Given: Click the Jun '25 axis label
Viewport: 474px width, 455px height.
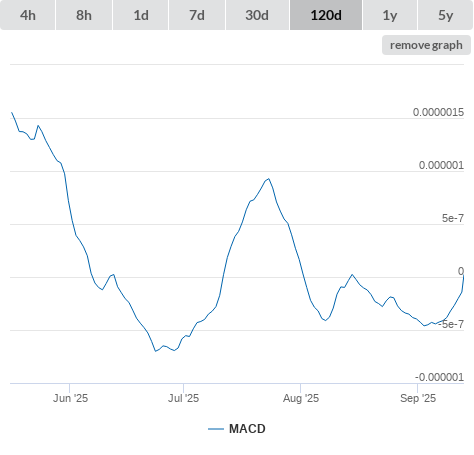Looking at the screenshot, I should pyautogui.click(x=70, y=398).
